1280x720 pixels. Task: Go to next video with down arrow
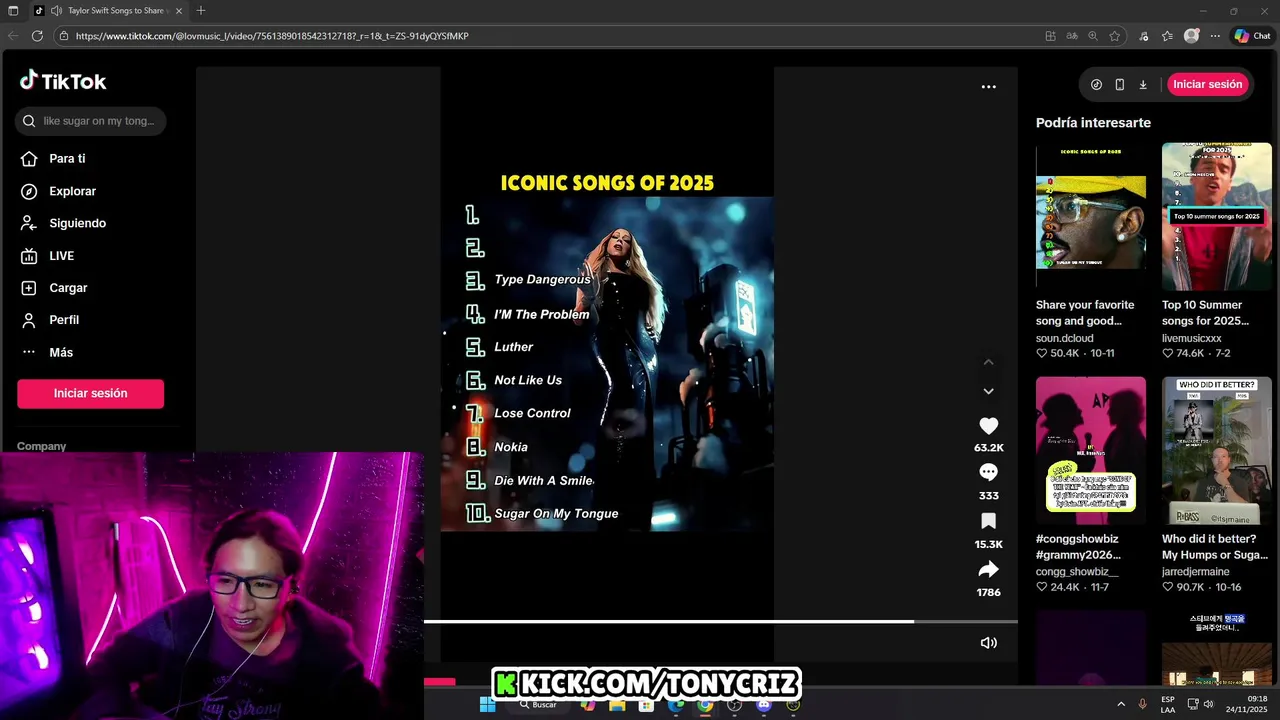[988, 391]
